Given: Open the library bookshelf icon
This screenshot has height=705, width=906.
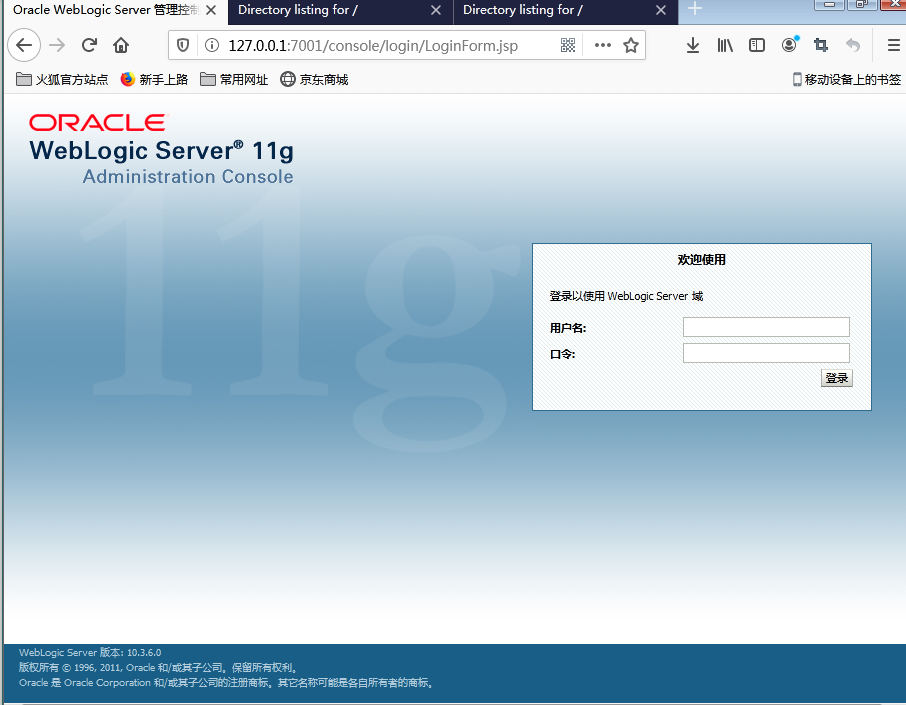Looking at the screenshot, I should click(x=725, y=45).
